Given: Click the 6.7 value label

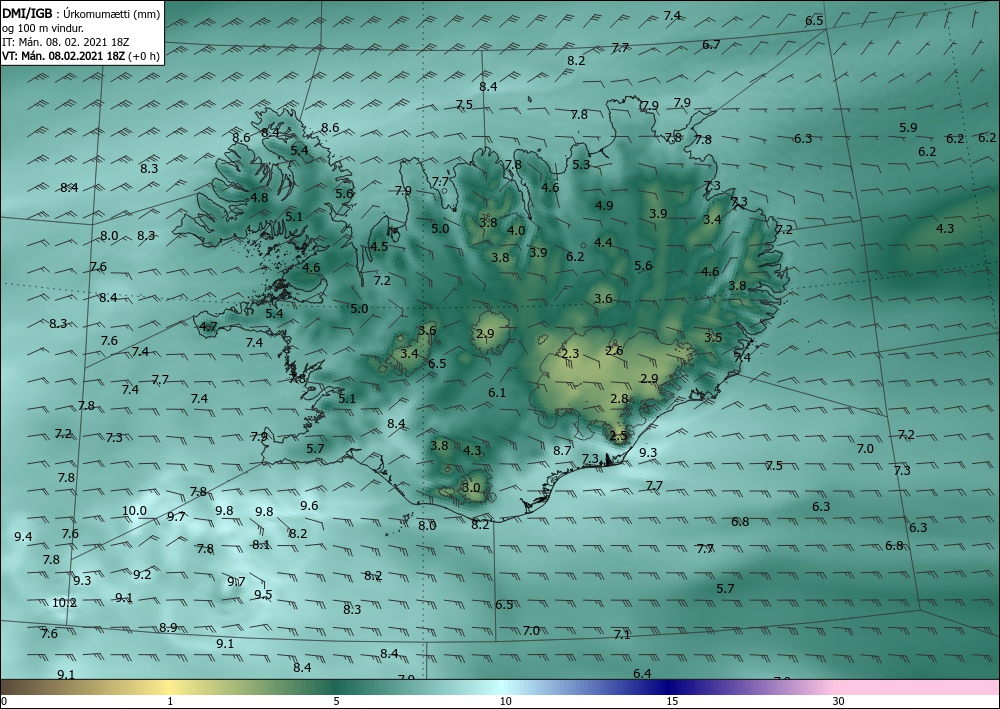Looking at the screenshot, I should (711, 45).
